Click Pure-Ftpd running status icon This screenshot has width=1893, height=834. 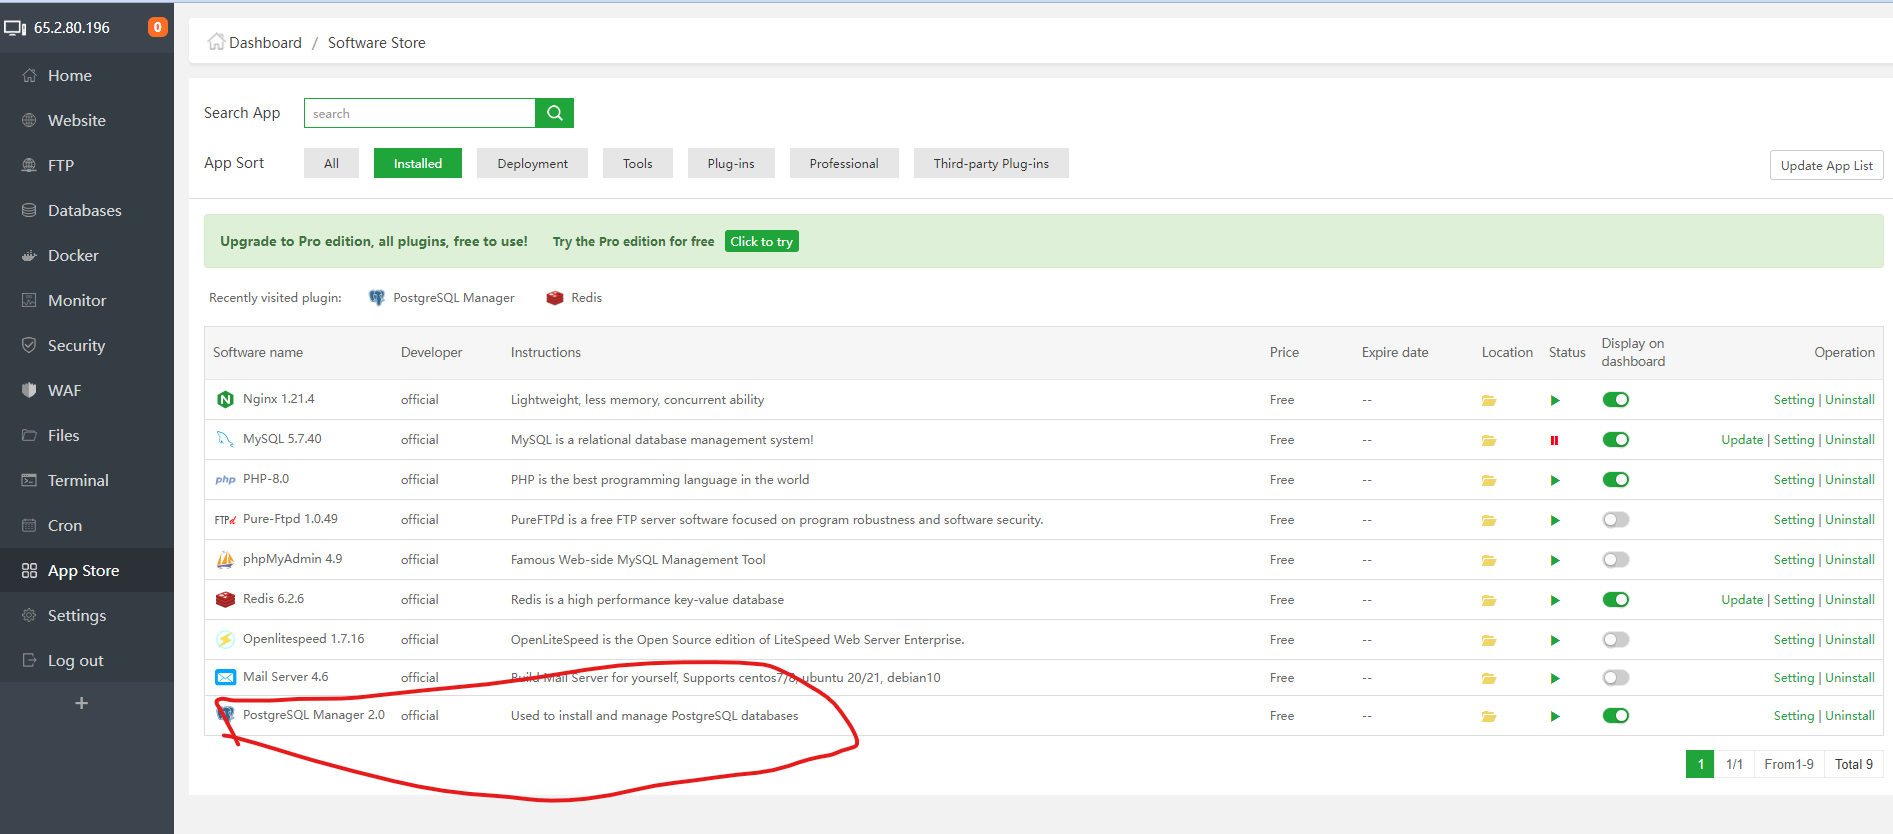tap(1555, 520)
